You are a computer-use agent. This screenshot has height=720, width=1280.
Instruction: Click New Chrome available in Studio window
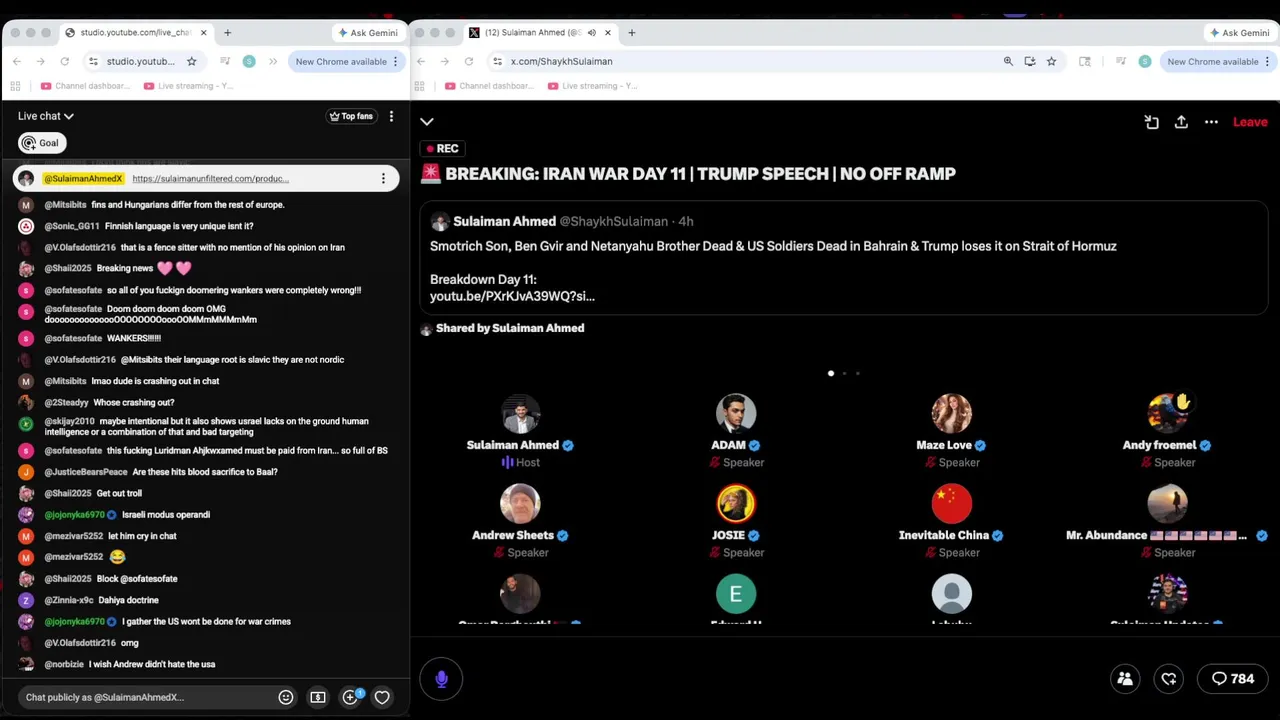pos(341,61)
